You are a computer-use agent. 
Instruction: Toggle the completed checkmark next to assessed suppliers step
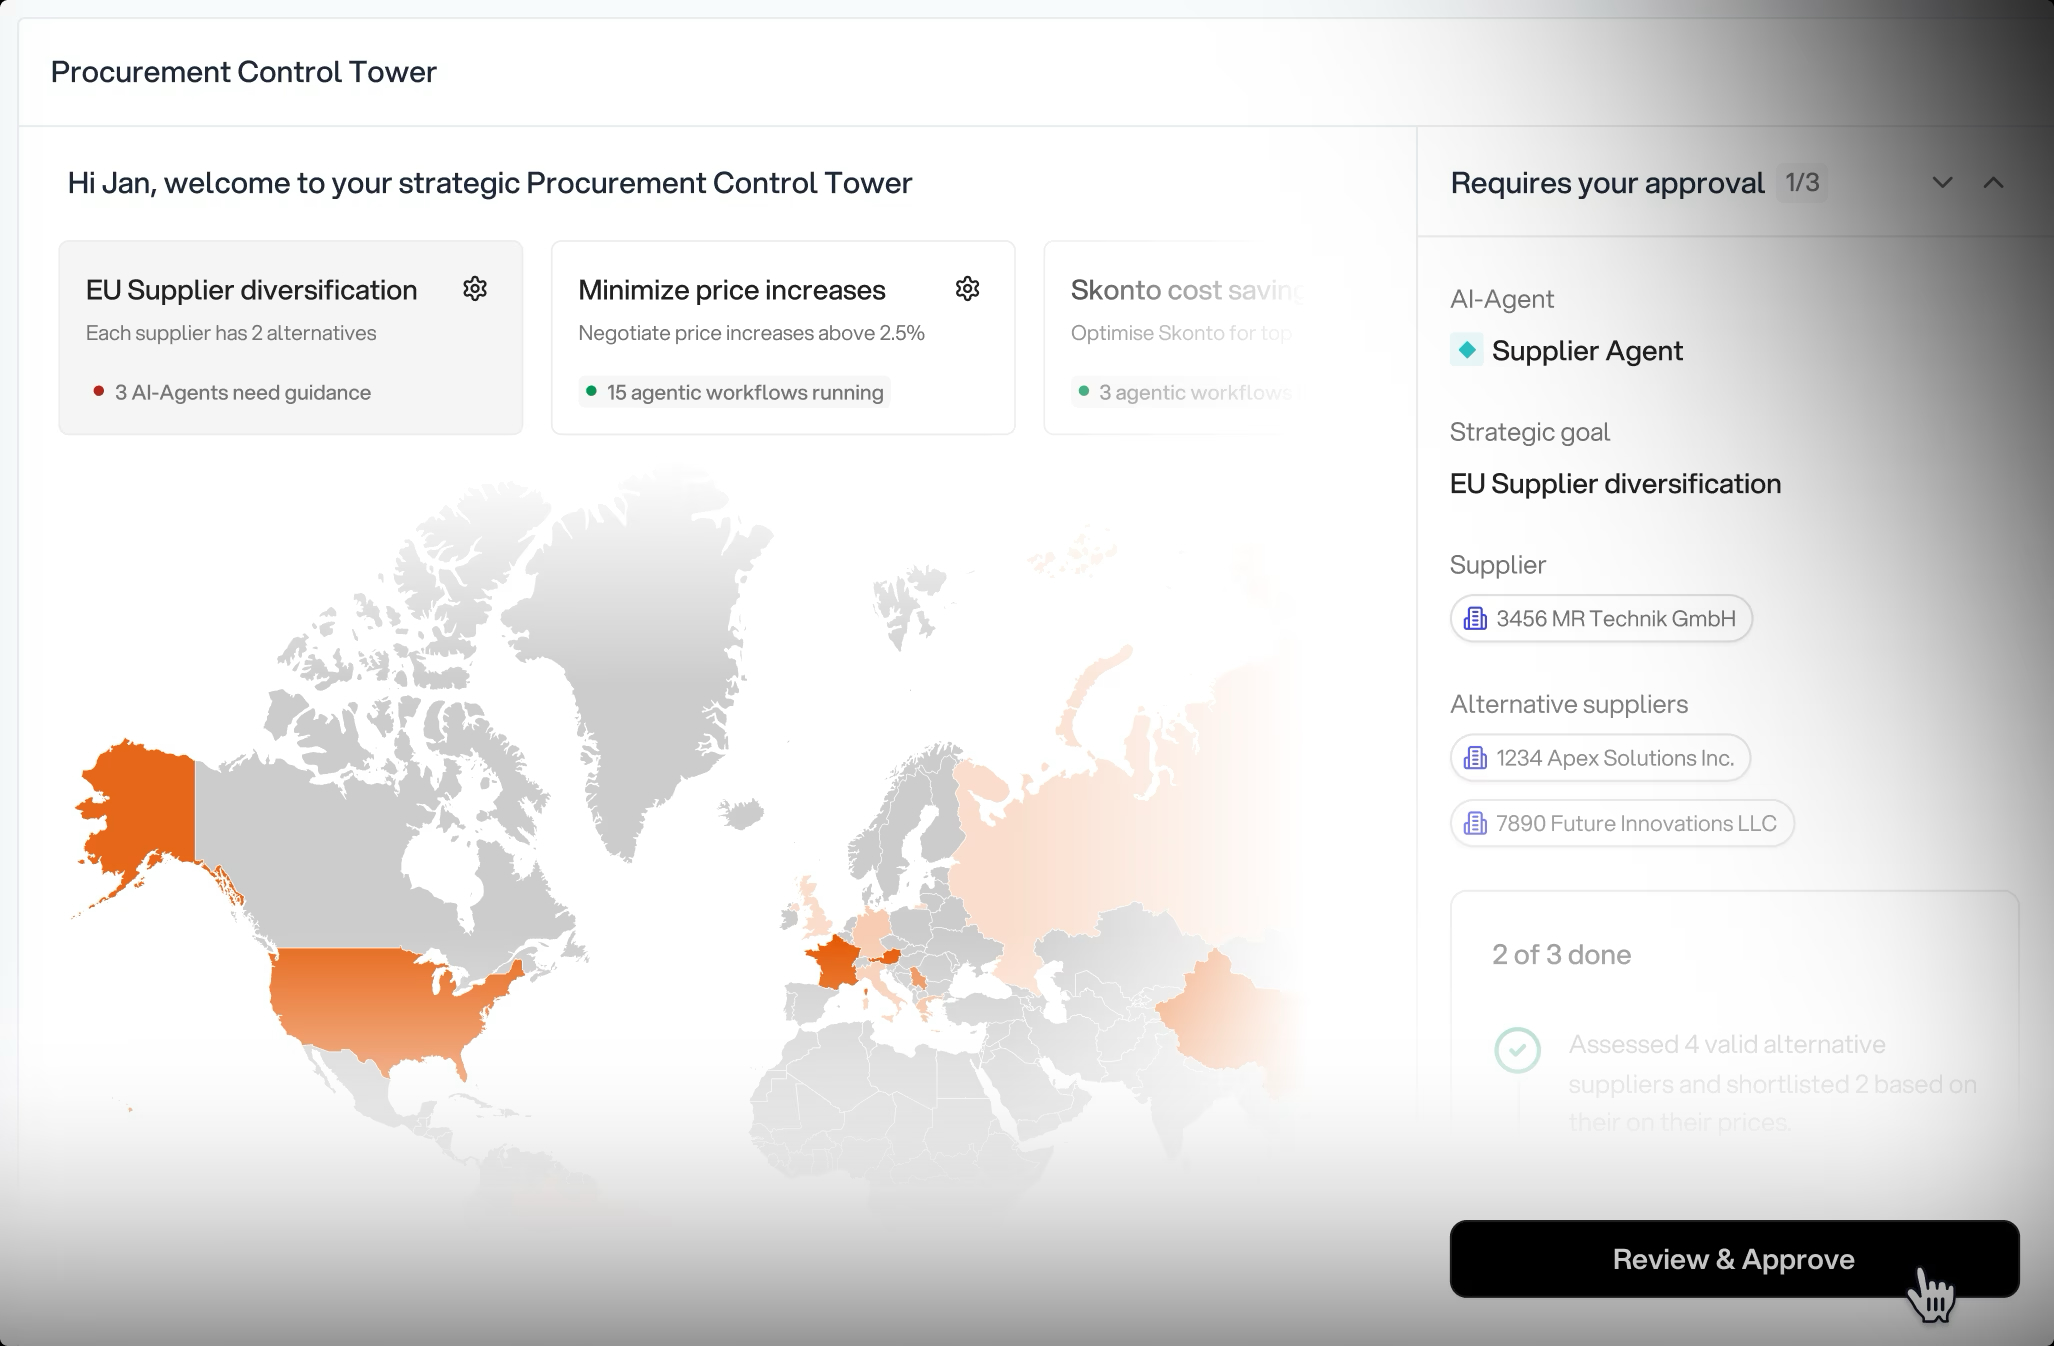tap(1517, 1052)
